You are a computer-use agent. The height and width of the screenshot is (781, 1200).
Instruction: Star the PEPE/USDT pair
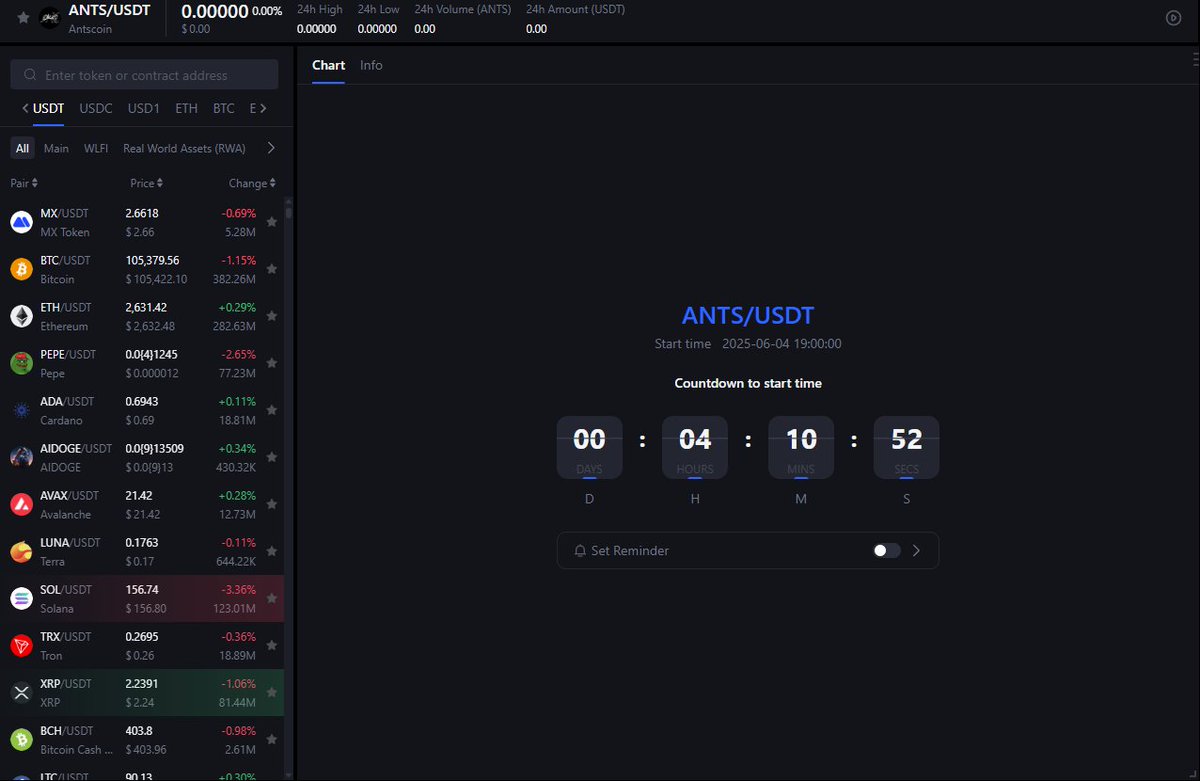(x=271, y=363)
